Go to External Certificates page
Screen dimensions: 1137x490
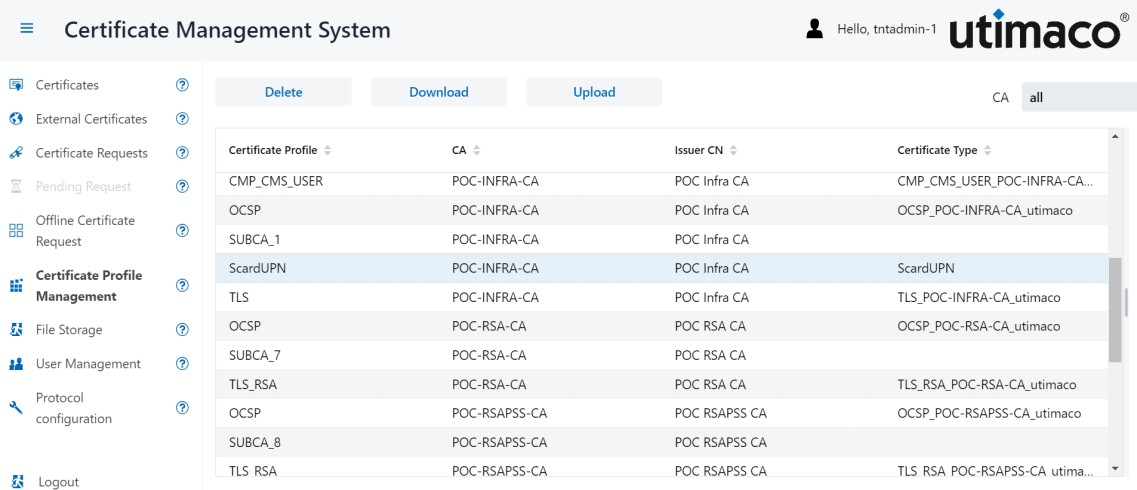coord(91,119)
